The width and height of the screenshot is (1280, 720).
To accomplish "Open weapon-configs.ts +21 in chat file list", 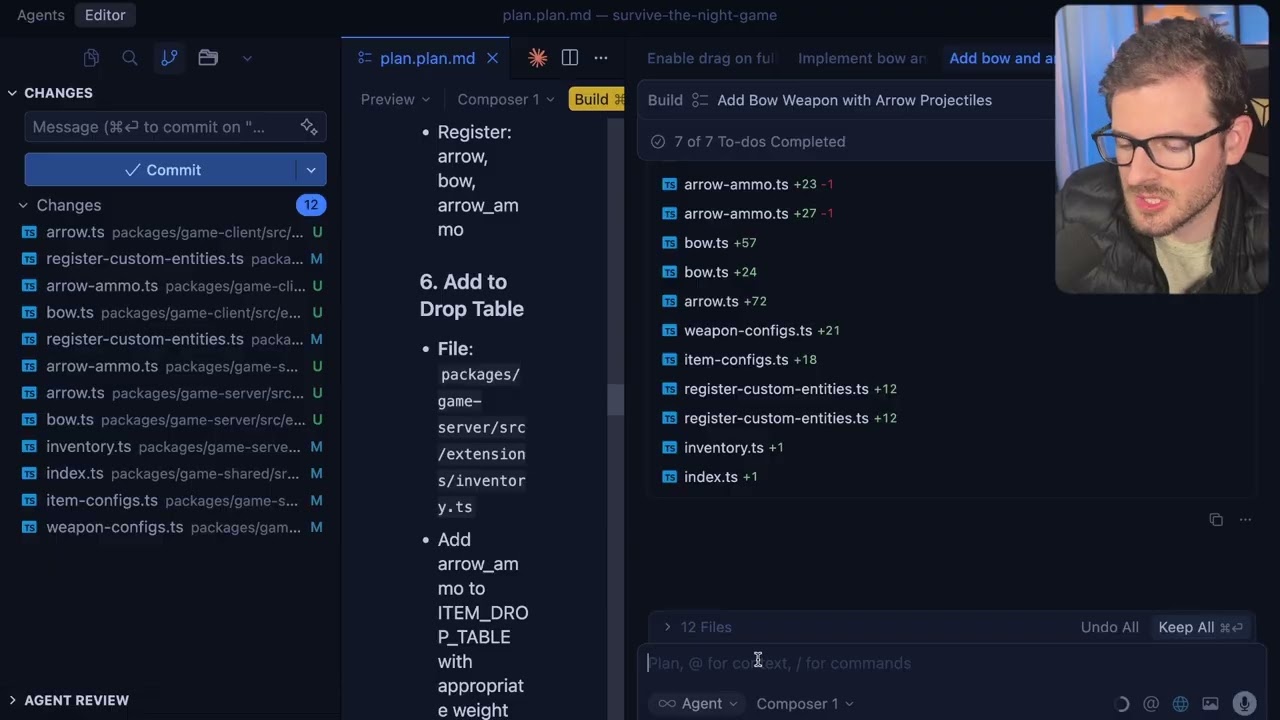I will tap(751, 330).
